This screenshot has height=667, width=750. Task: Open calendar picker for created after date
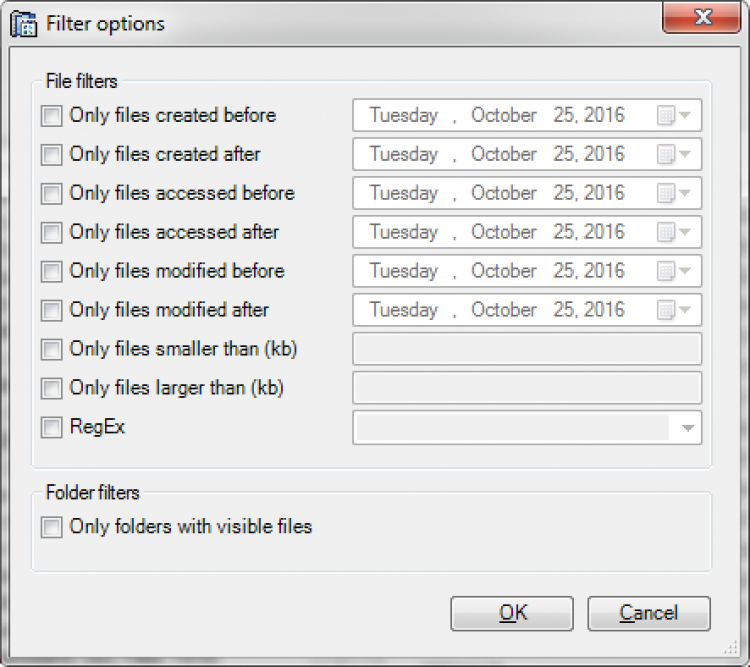click(674, 155)
